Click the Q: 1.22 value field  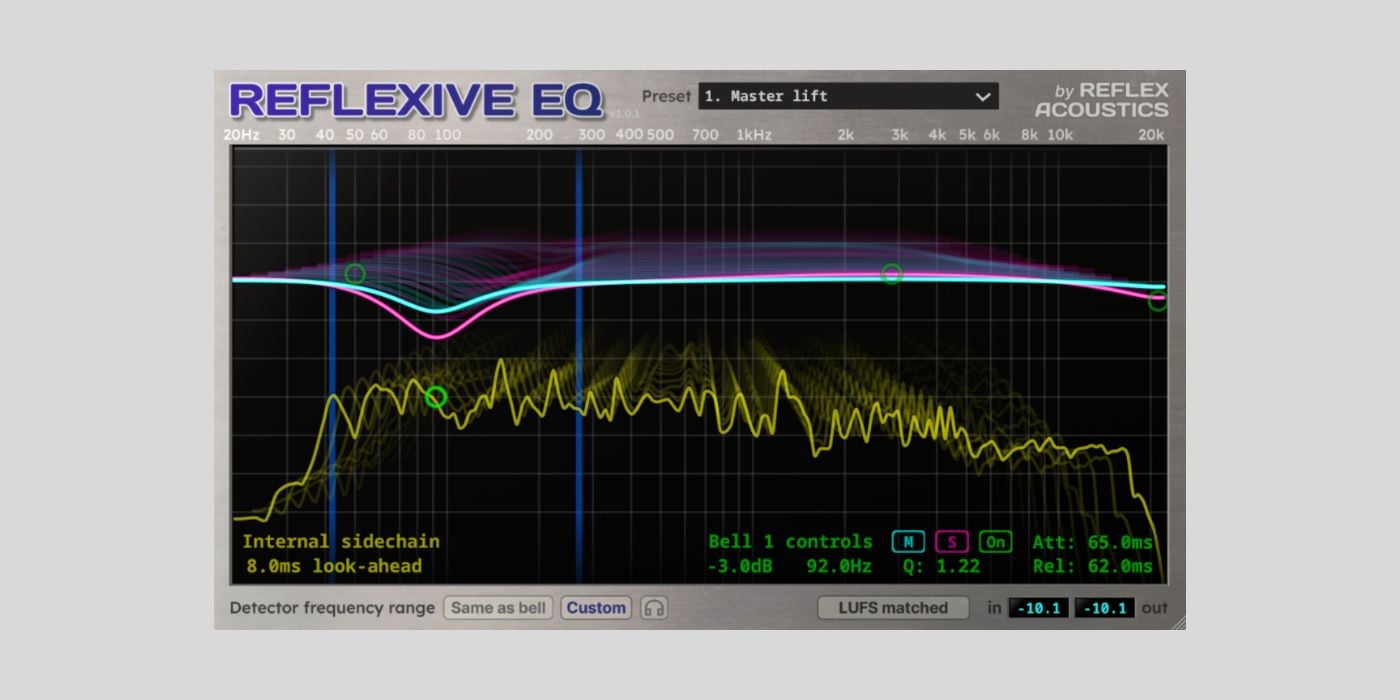coord(940,567)
